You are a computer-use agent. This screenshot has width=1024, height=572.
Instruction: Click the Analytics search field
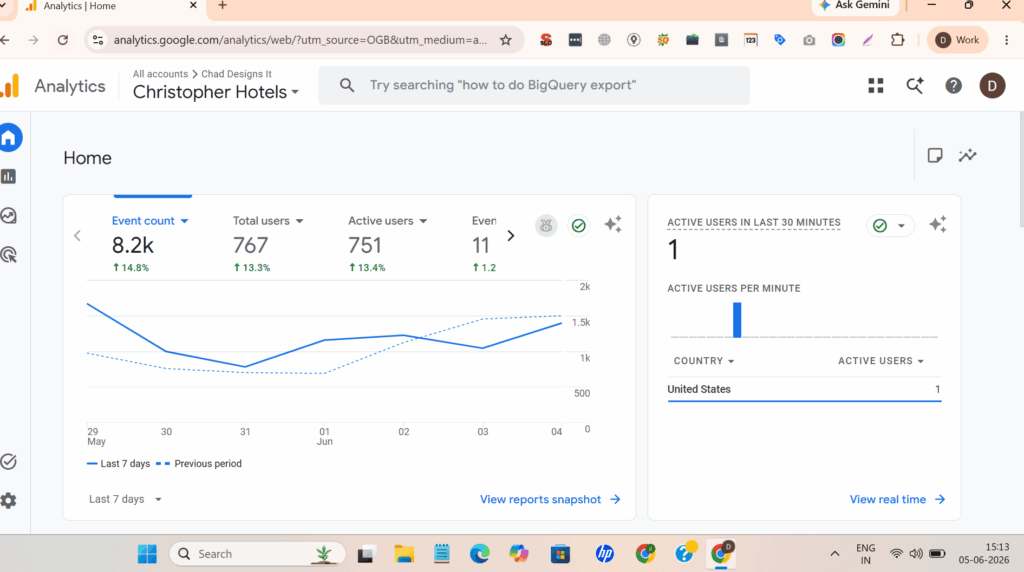[x=534, y=86]
